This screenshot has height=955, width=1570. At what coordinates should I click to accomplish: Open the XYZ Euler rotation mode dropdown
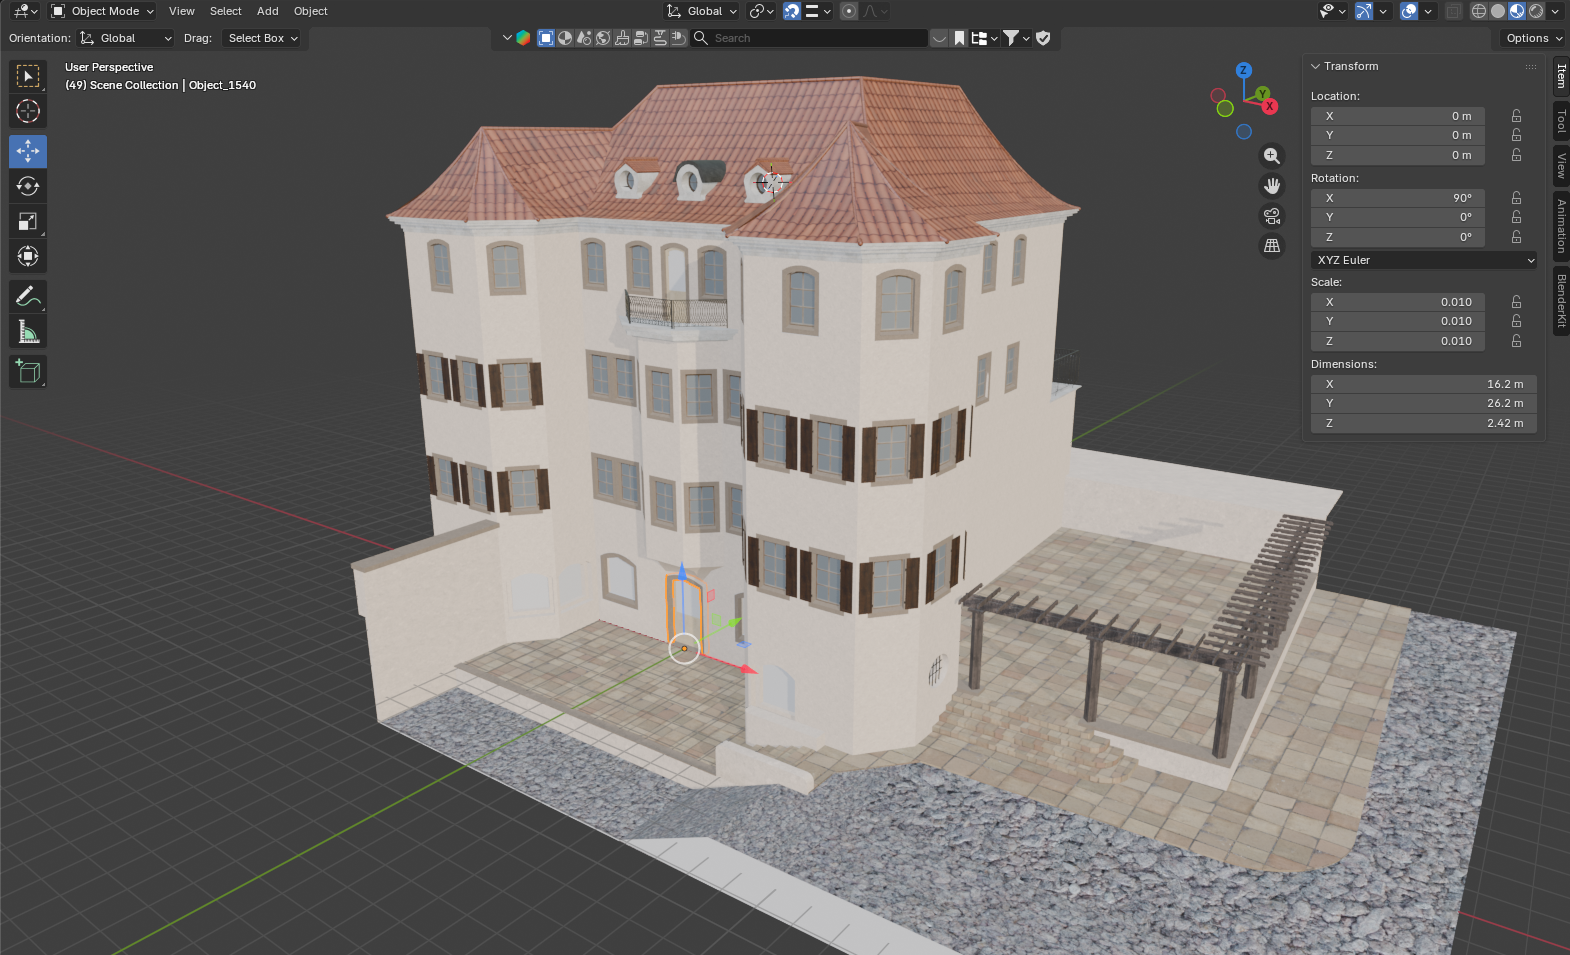coord(1423,260)
